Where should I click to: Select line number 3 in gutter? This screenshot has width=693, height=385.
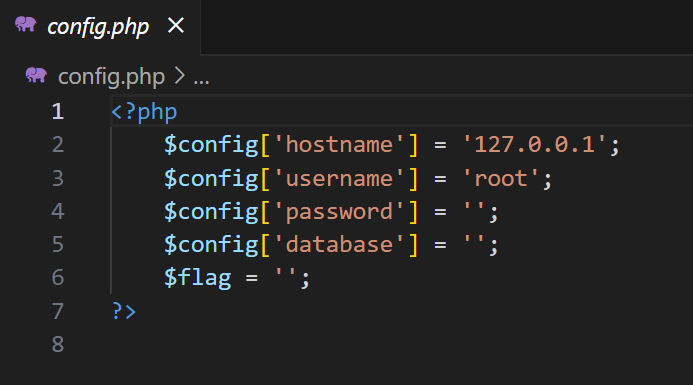pyautogui.click(x=58, y=179)
